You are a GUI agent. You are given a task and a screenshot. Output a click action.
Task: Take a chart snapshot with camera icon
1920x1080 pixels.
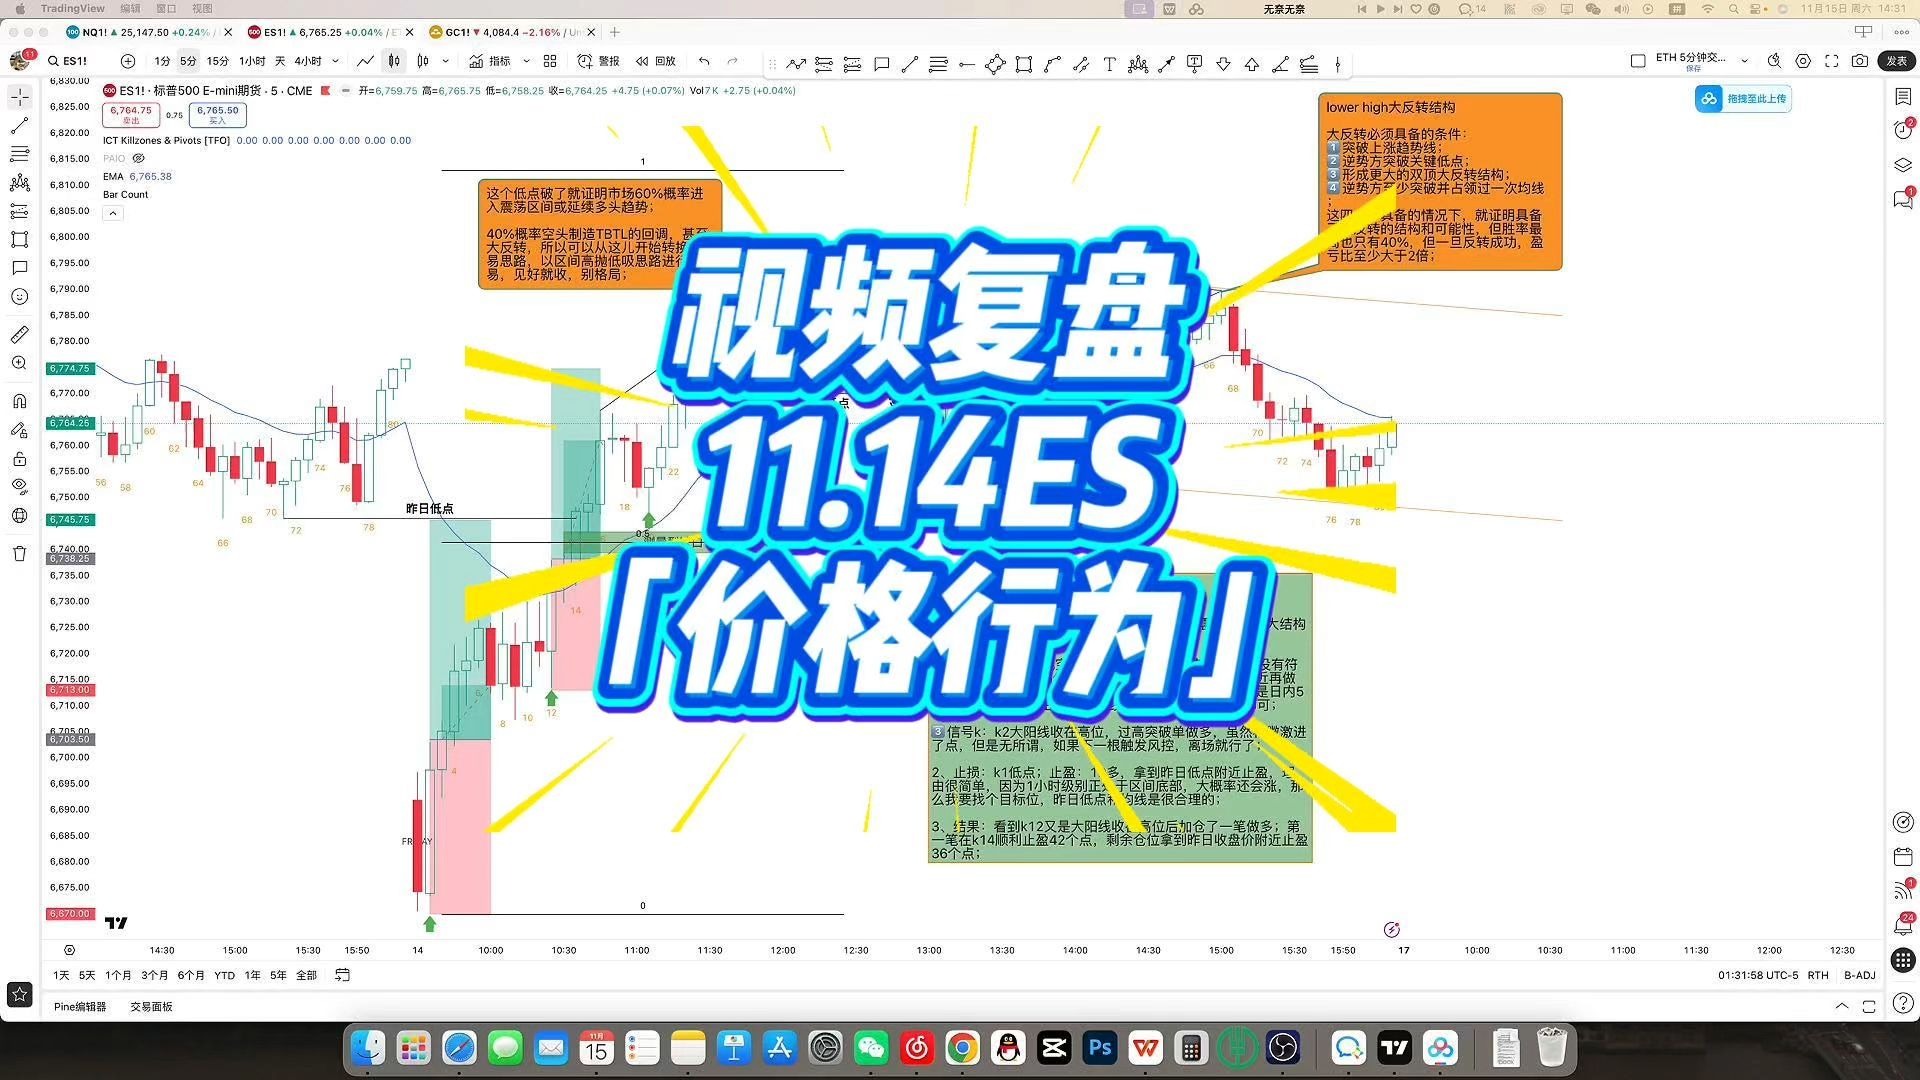coord(1859,62)
